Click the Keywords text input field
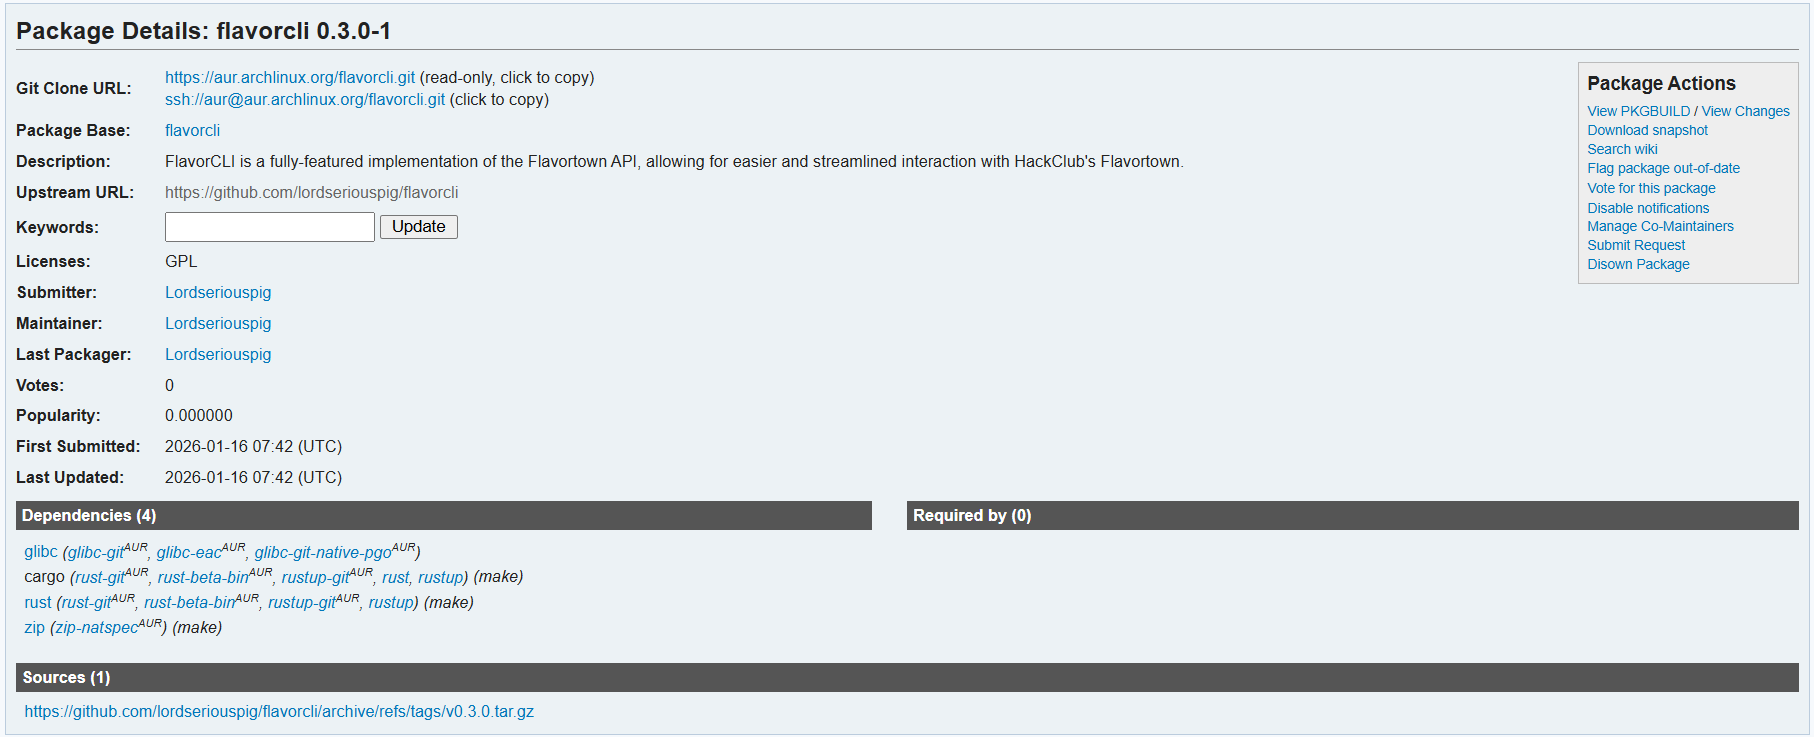The width and height of the screenshot is (1814, 737). [269, 227]
